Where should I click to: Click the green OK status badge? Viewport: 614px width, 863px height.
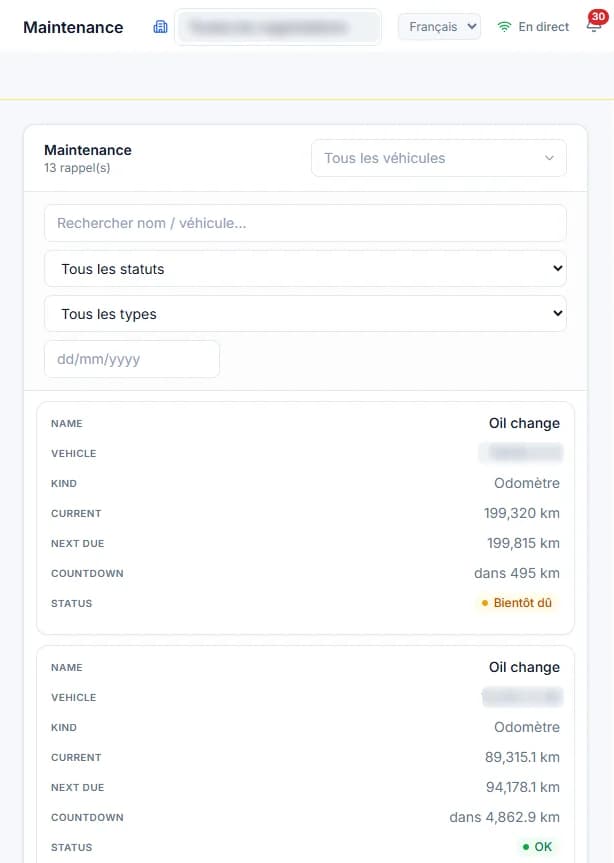tap(538, 846)
